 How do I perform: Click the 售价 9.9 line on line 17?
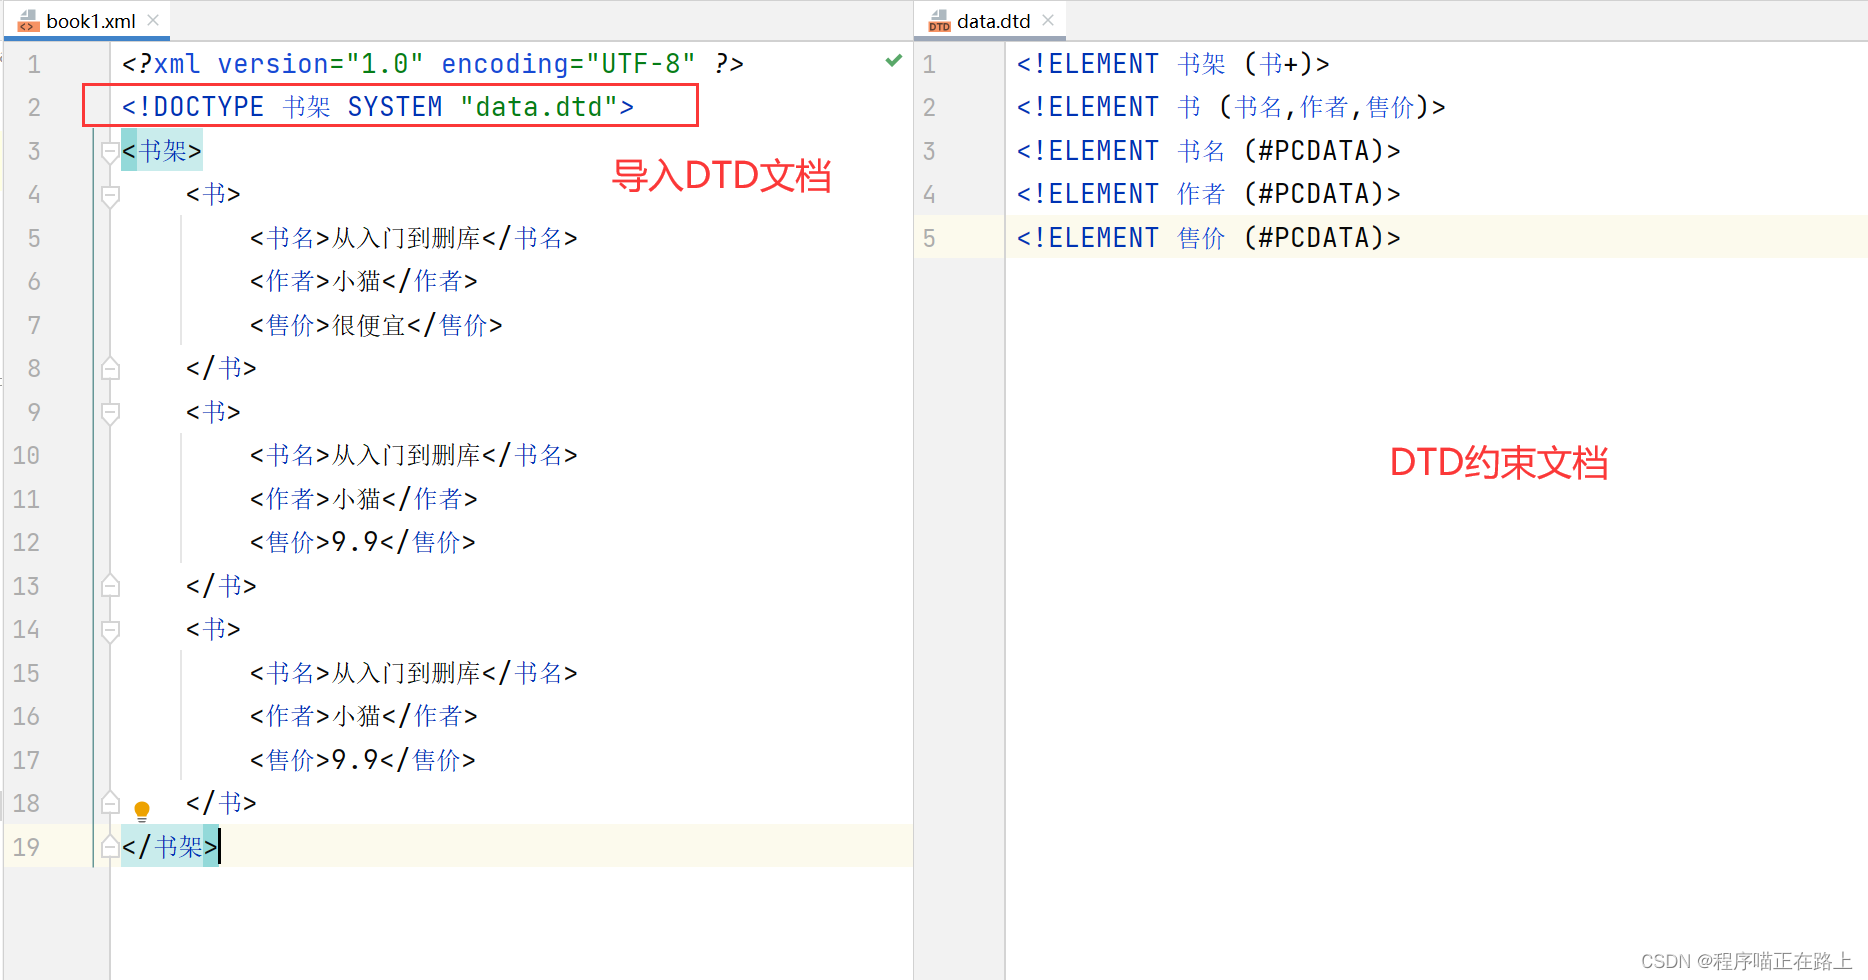click(x=362, y=760)
